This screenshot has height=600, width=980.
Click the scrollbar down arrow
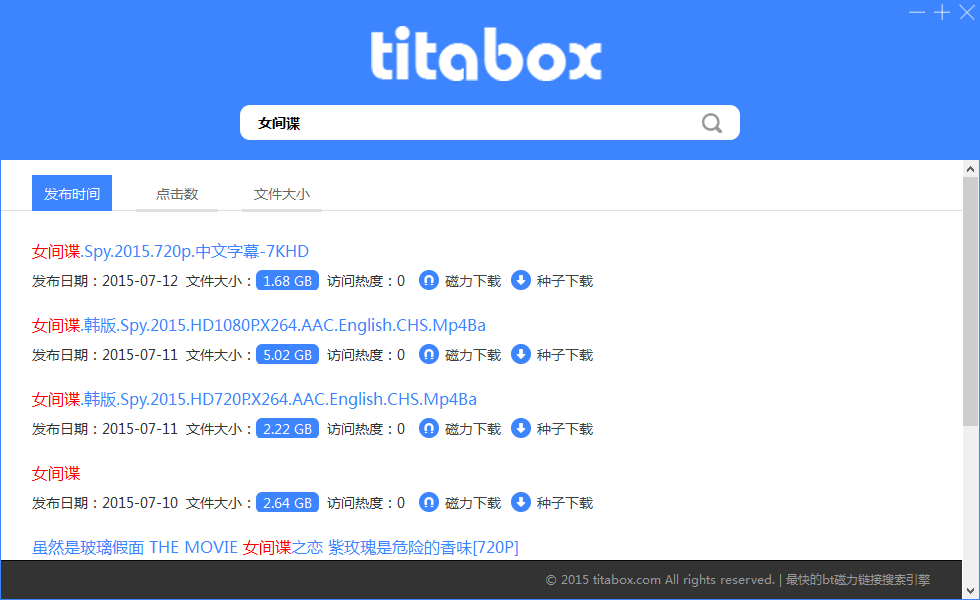pos(970,591)
